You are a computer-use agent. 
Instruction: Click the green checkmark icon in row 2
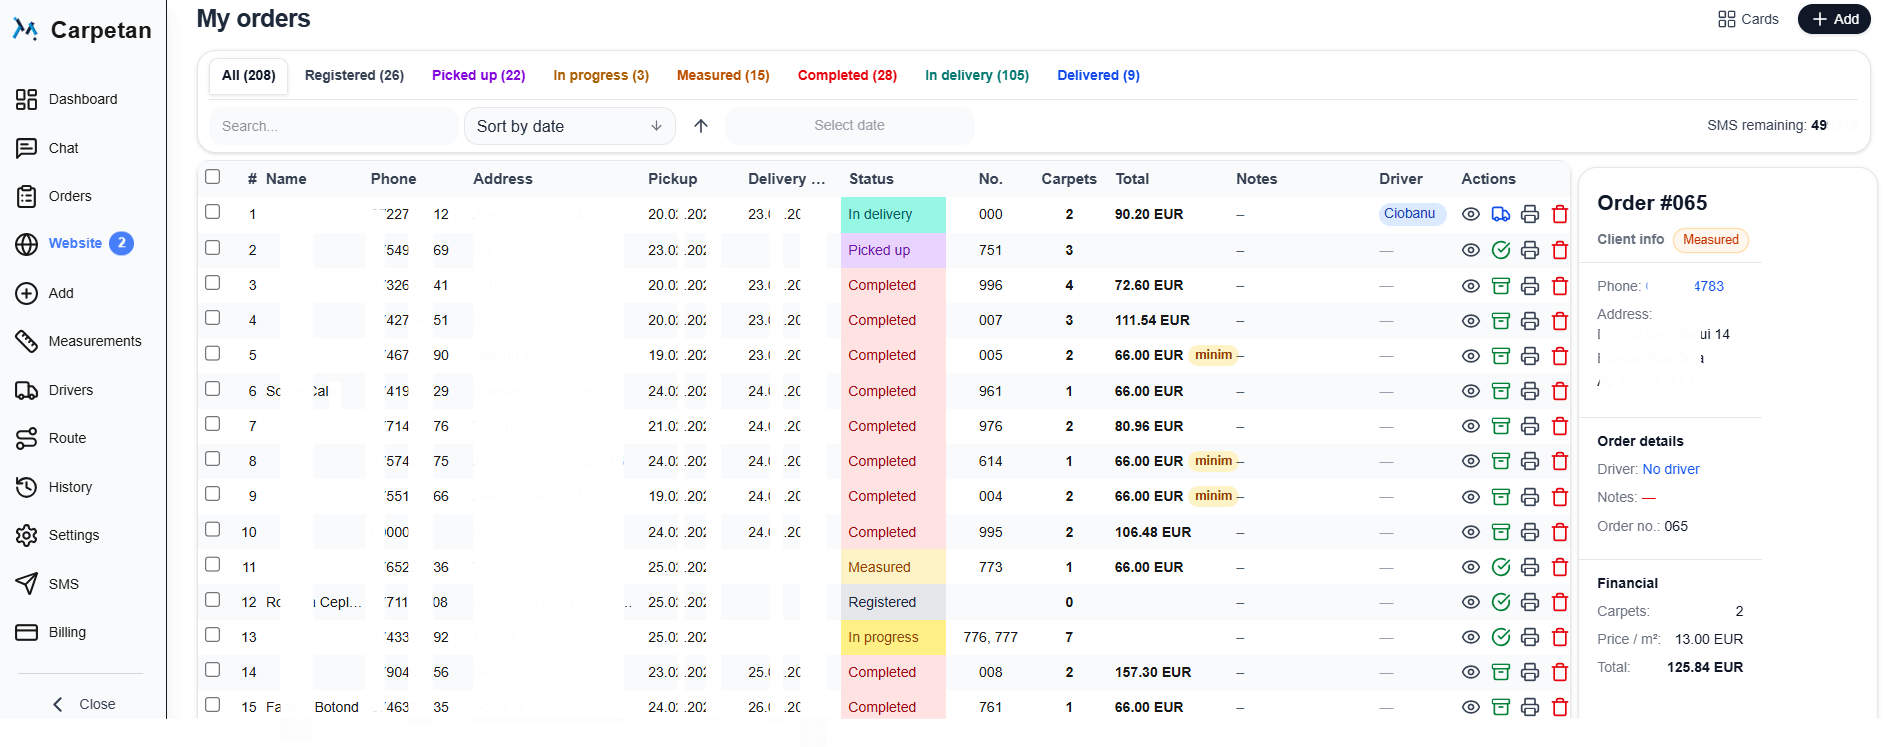(1500, 250)
